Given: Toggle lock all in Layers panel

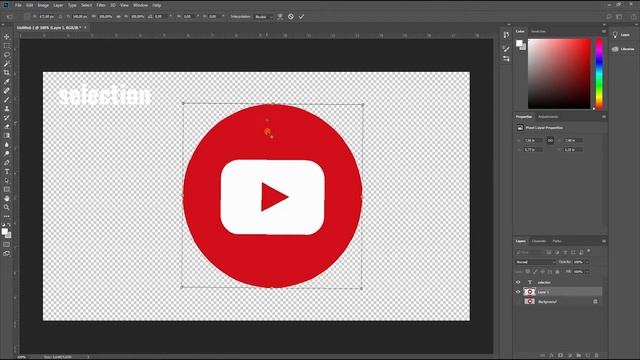Looking at the screenshot, I should pyautogui.click(x=558, y=272).
